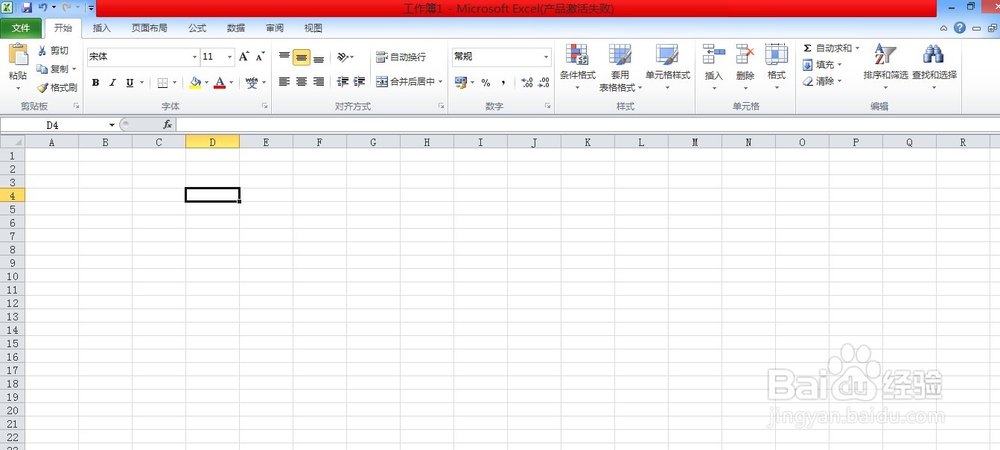Open Cell Styles (单元格样式)

667,67
